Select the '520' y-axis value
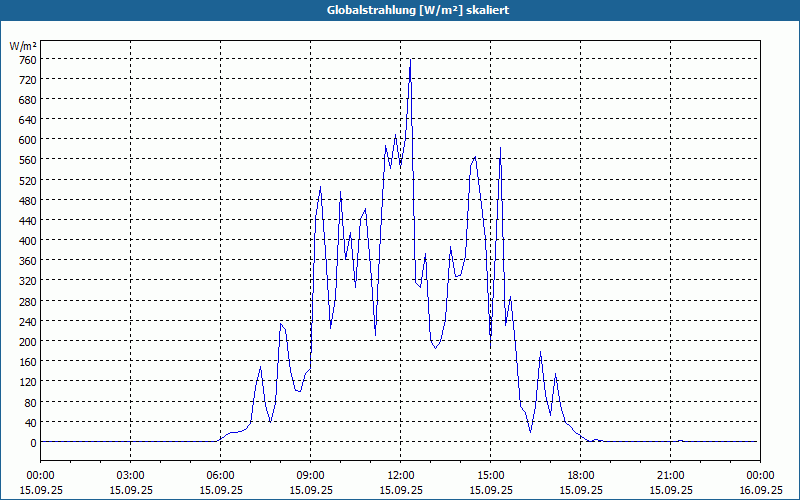Screen dimensions: 800x500 coord(28,181)
